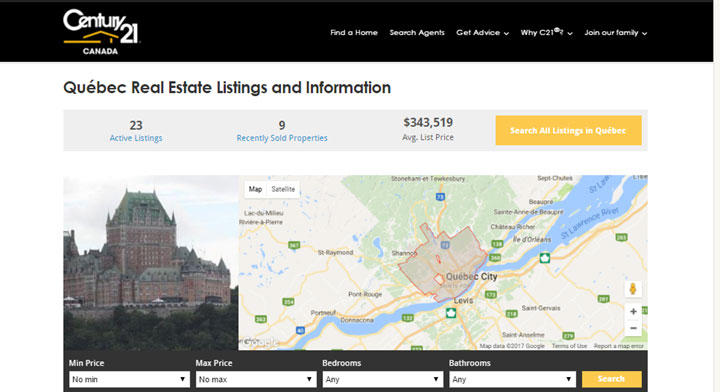720x392 pixels.
Task: Click the Street View pegman icon
Action: coord(633,289)
